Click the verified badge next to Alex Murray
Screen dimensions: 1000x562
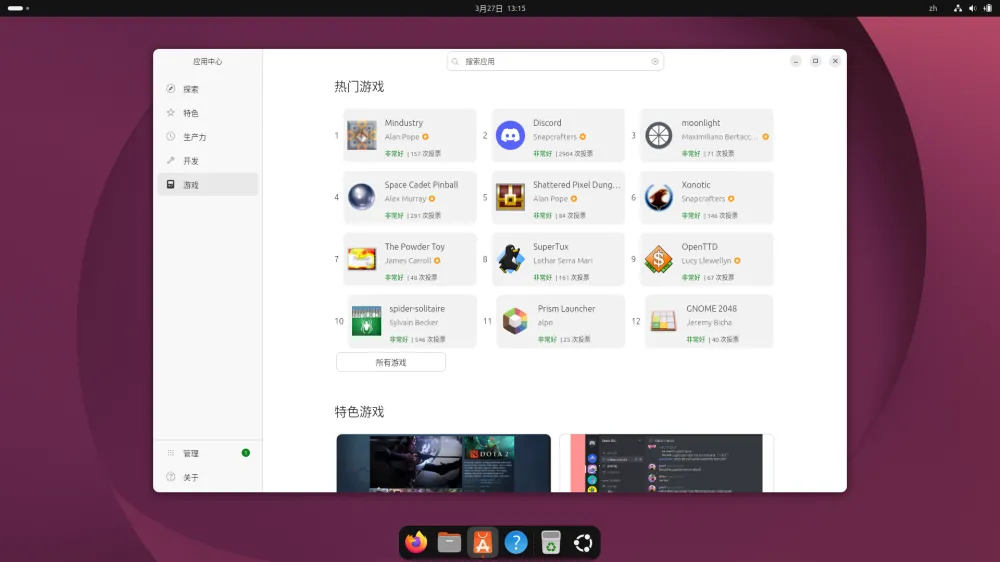(432, 198)
